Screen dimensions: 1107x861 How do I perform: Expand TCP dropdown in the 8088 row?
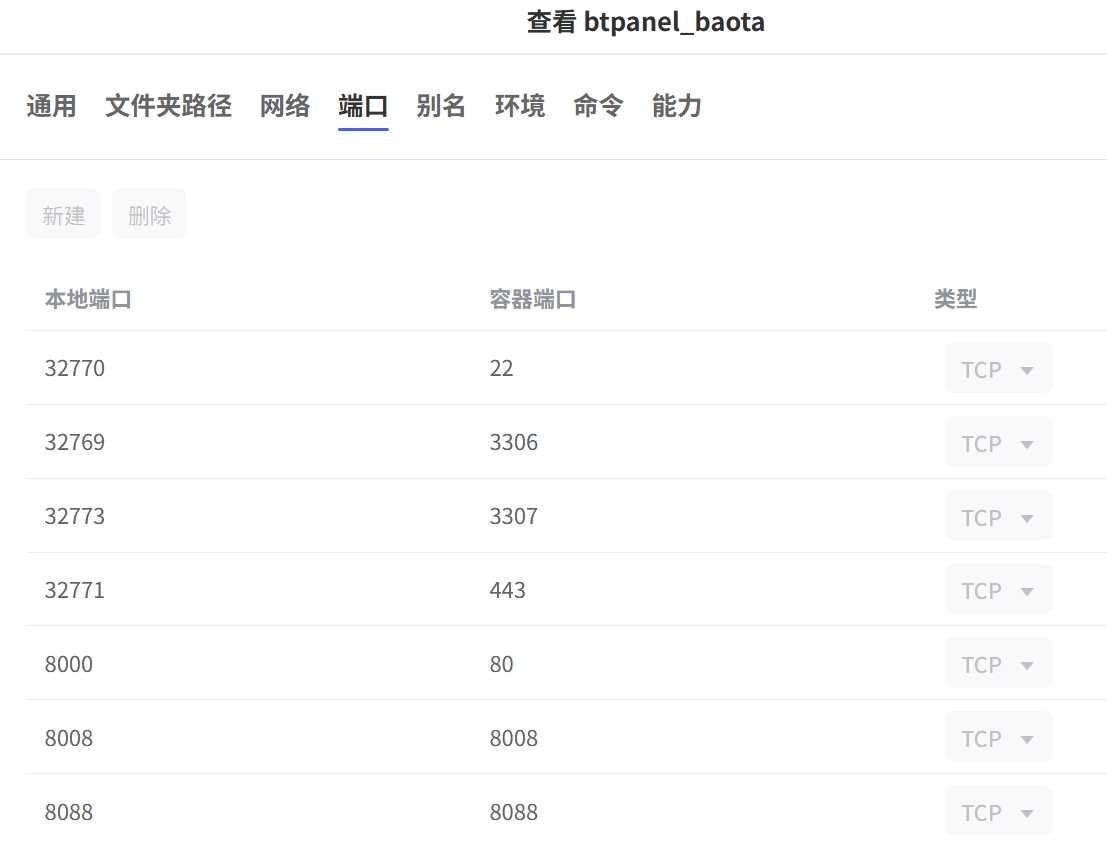pyautogui.click(x=998, y=811)
